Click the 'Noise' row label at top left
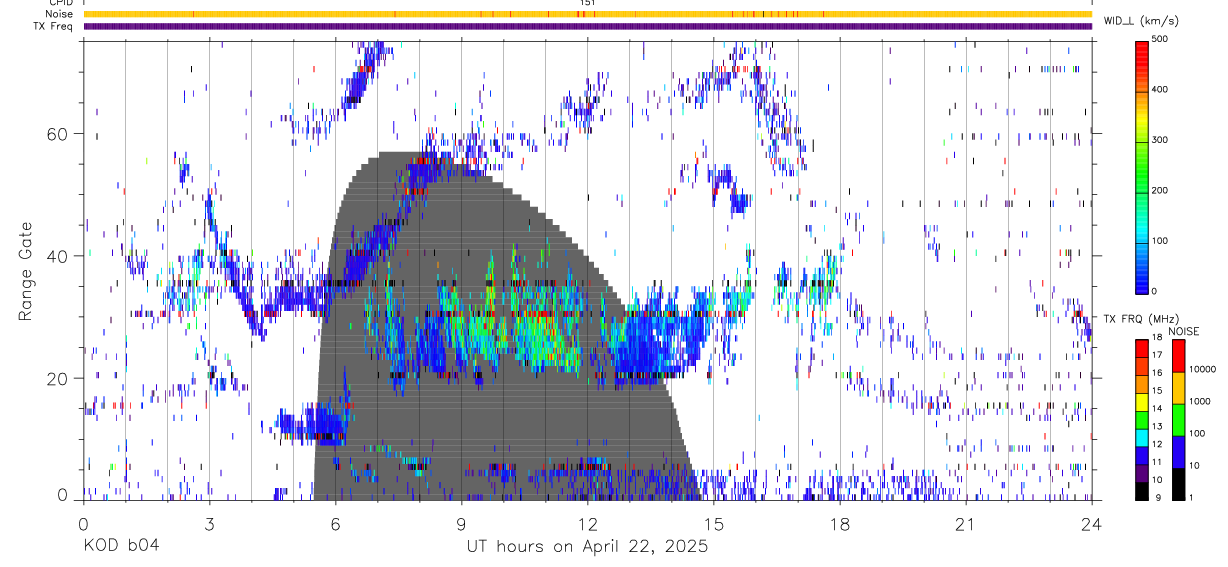Viewport: 1228px width, 567px height. (x=60, y=14)
